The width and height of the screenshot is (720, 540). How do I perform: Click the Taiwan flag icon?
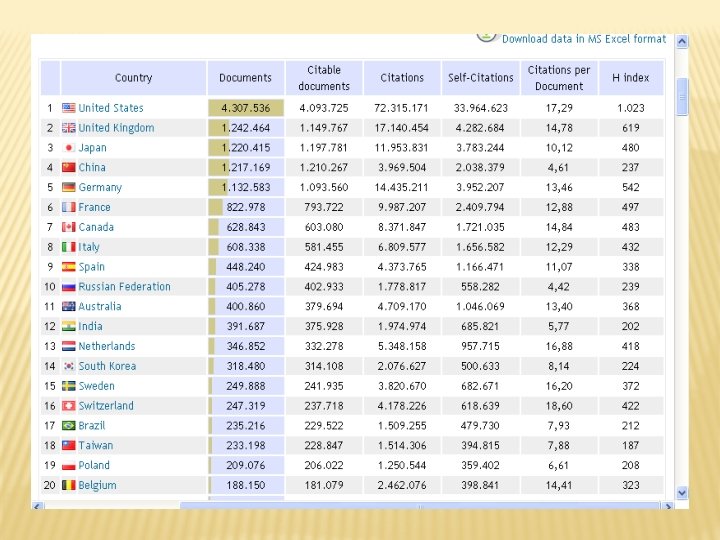click(68, 445)
